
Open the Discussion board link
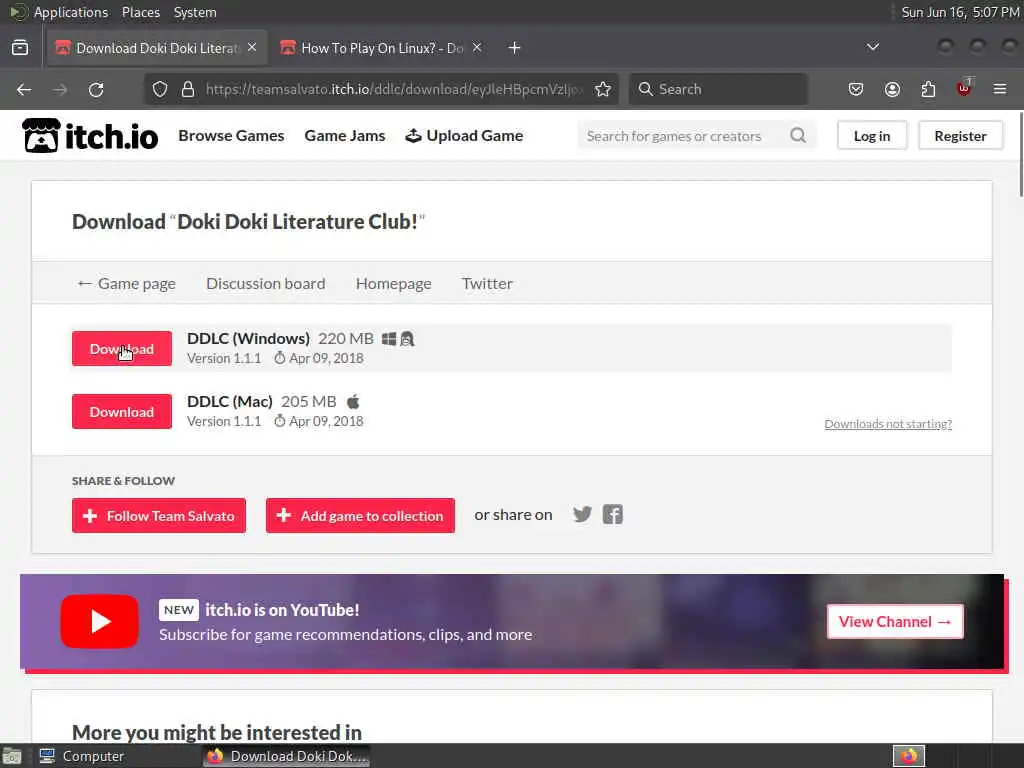(x=266, y=283)
